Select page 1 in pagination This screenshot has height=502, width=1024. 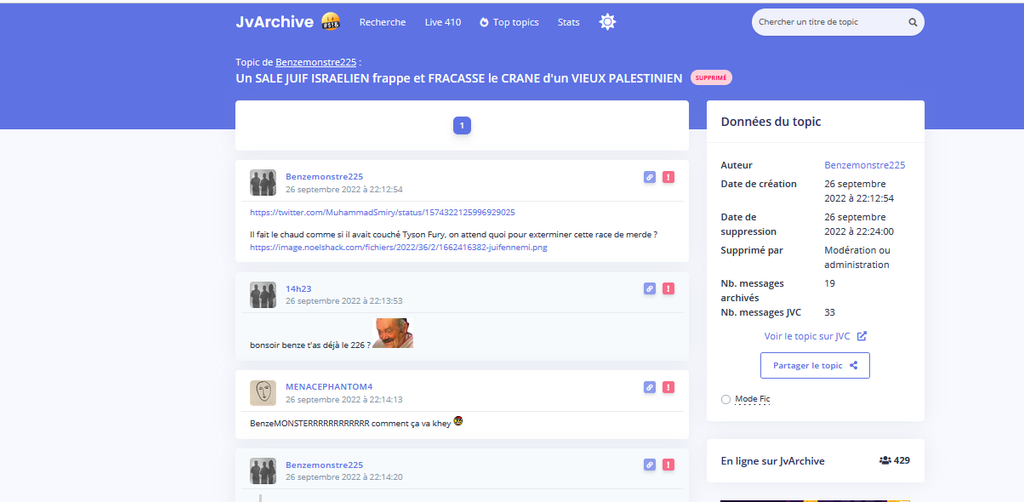(462, 126)
